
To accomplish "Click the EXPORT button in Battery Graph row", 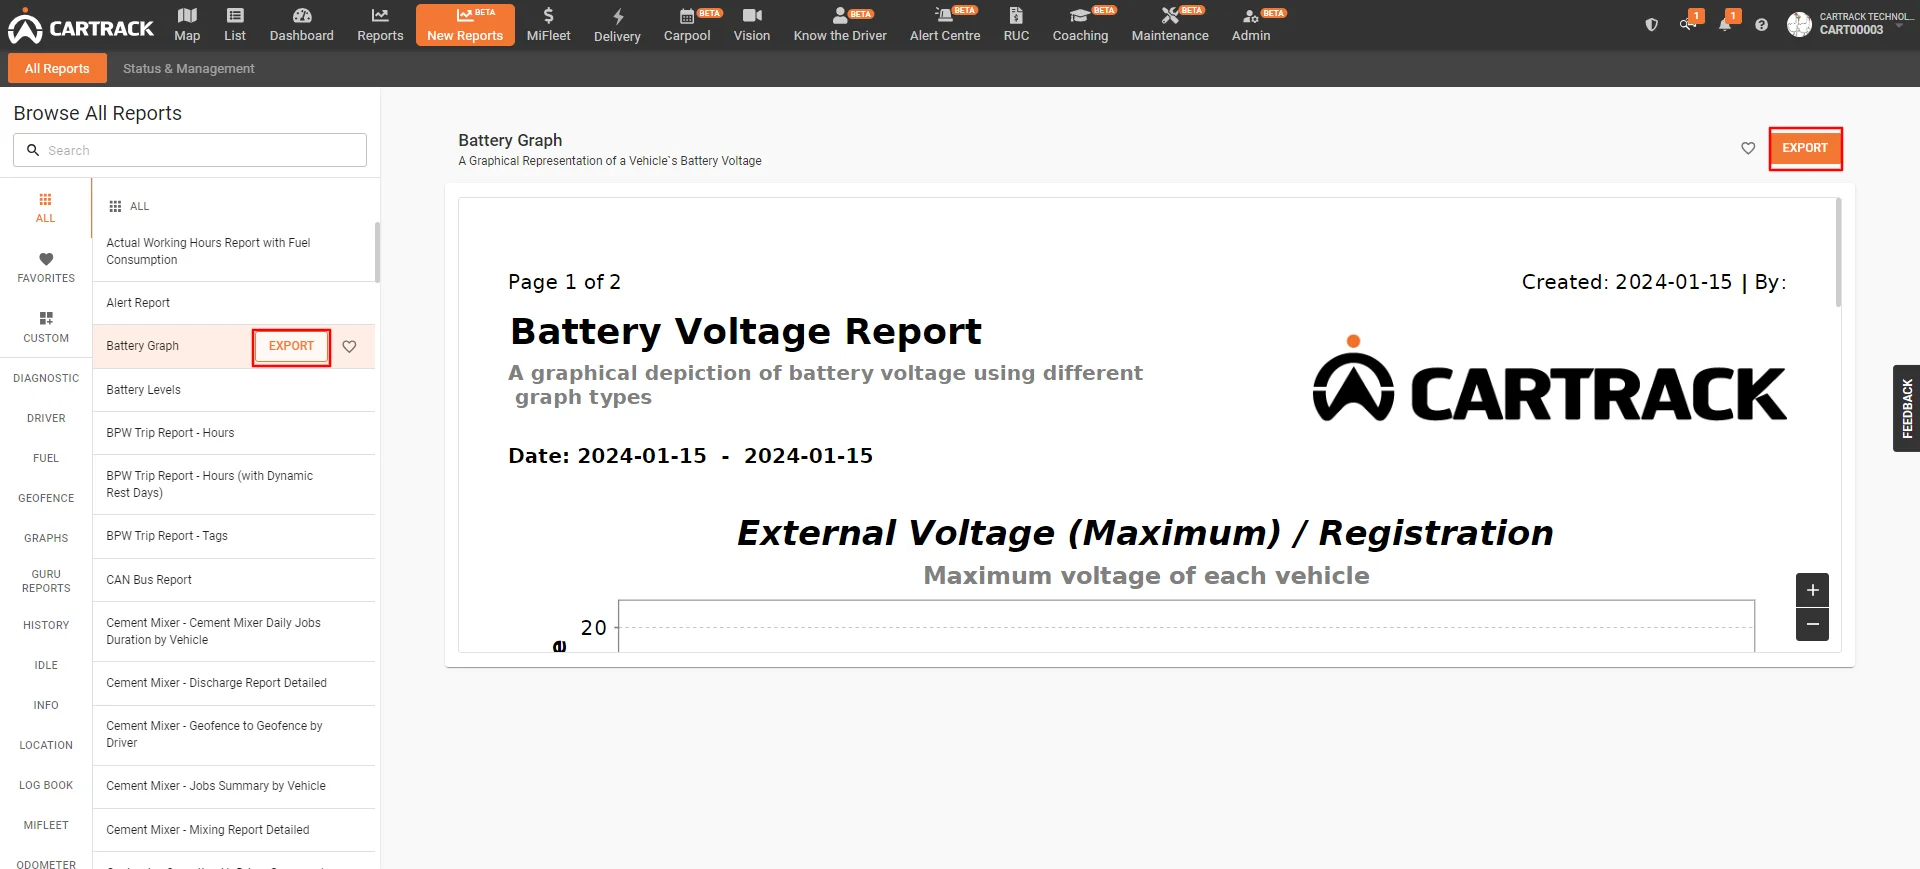I will [x=291, y=346].
